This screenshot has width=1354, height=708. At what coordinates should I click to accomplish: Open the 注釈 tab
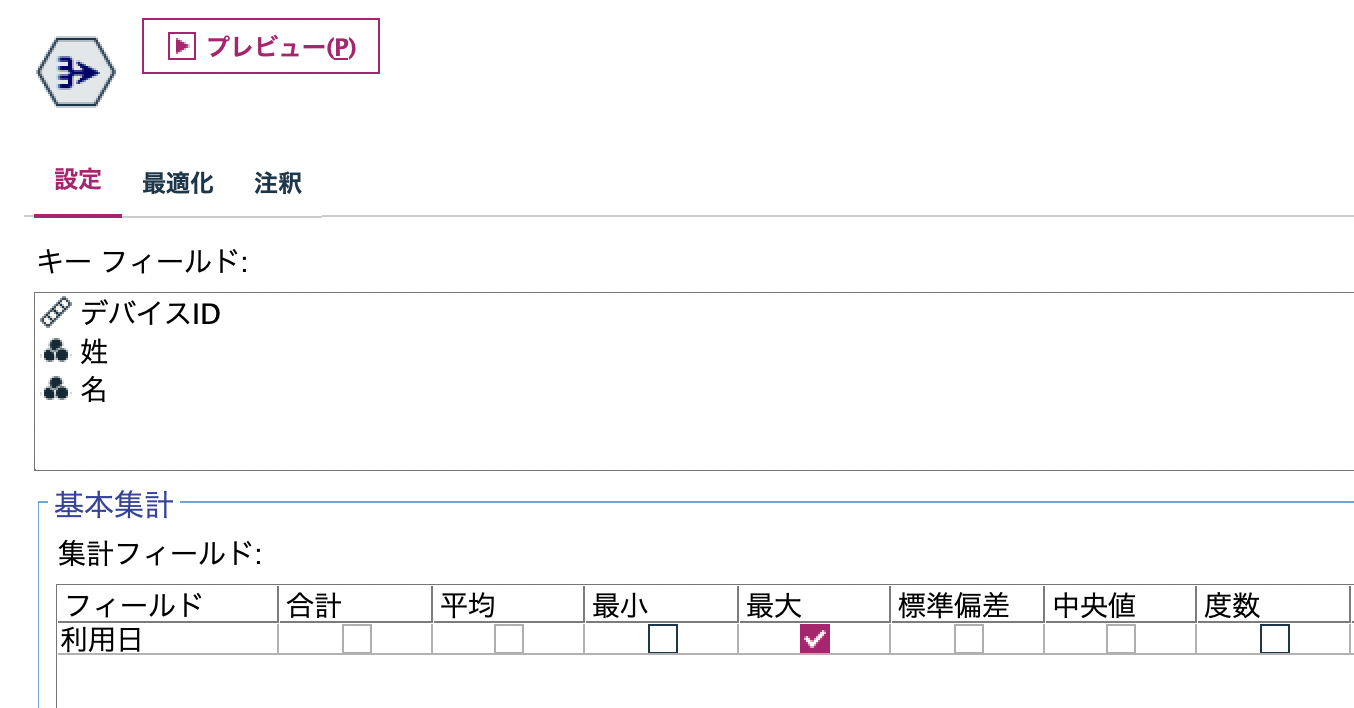(x=277, y=183)
